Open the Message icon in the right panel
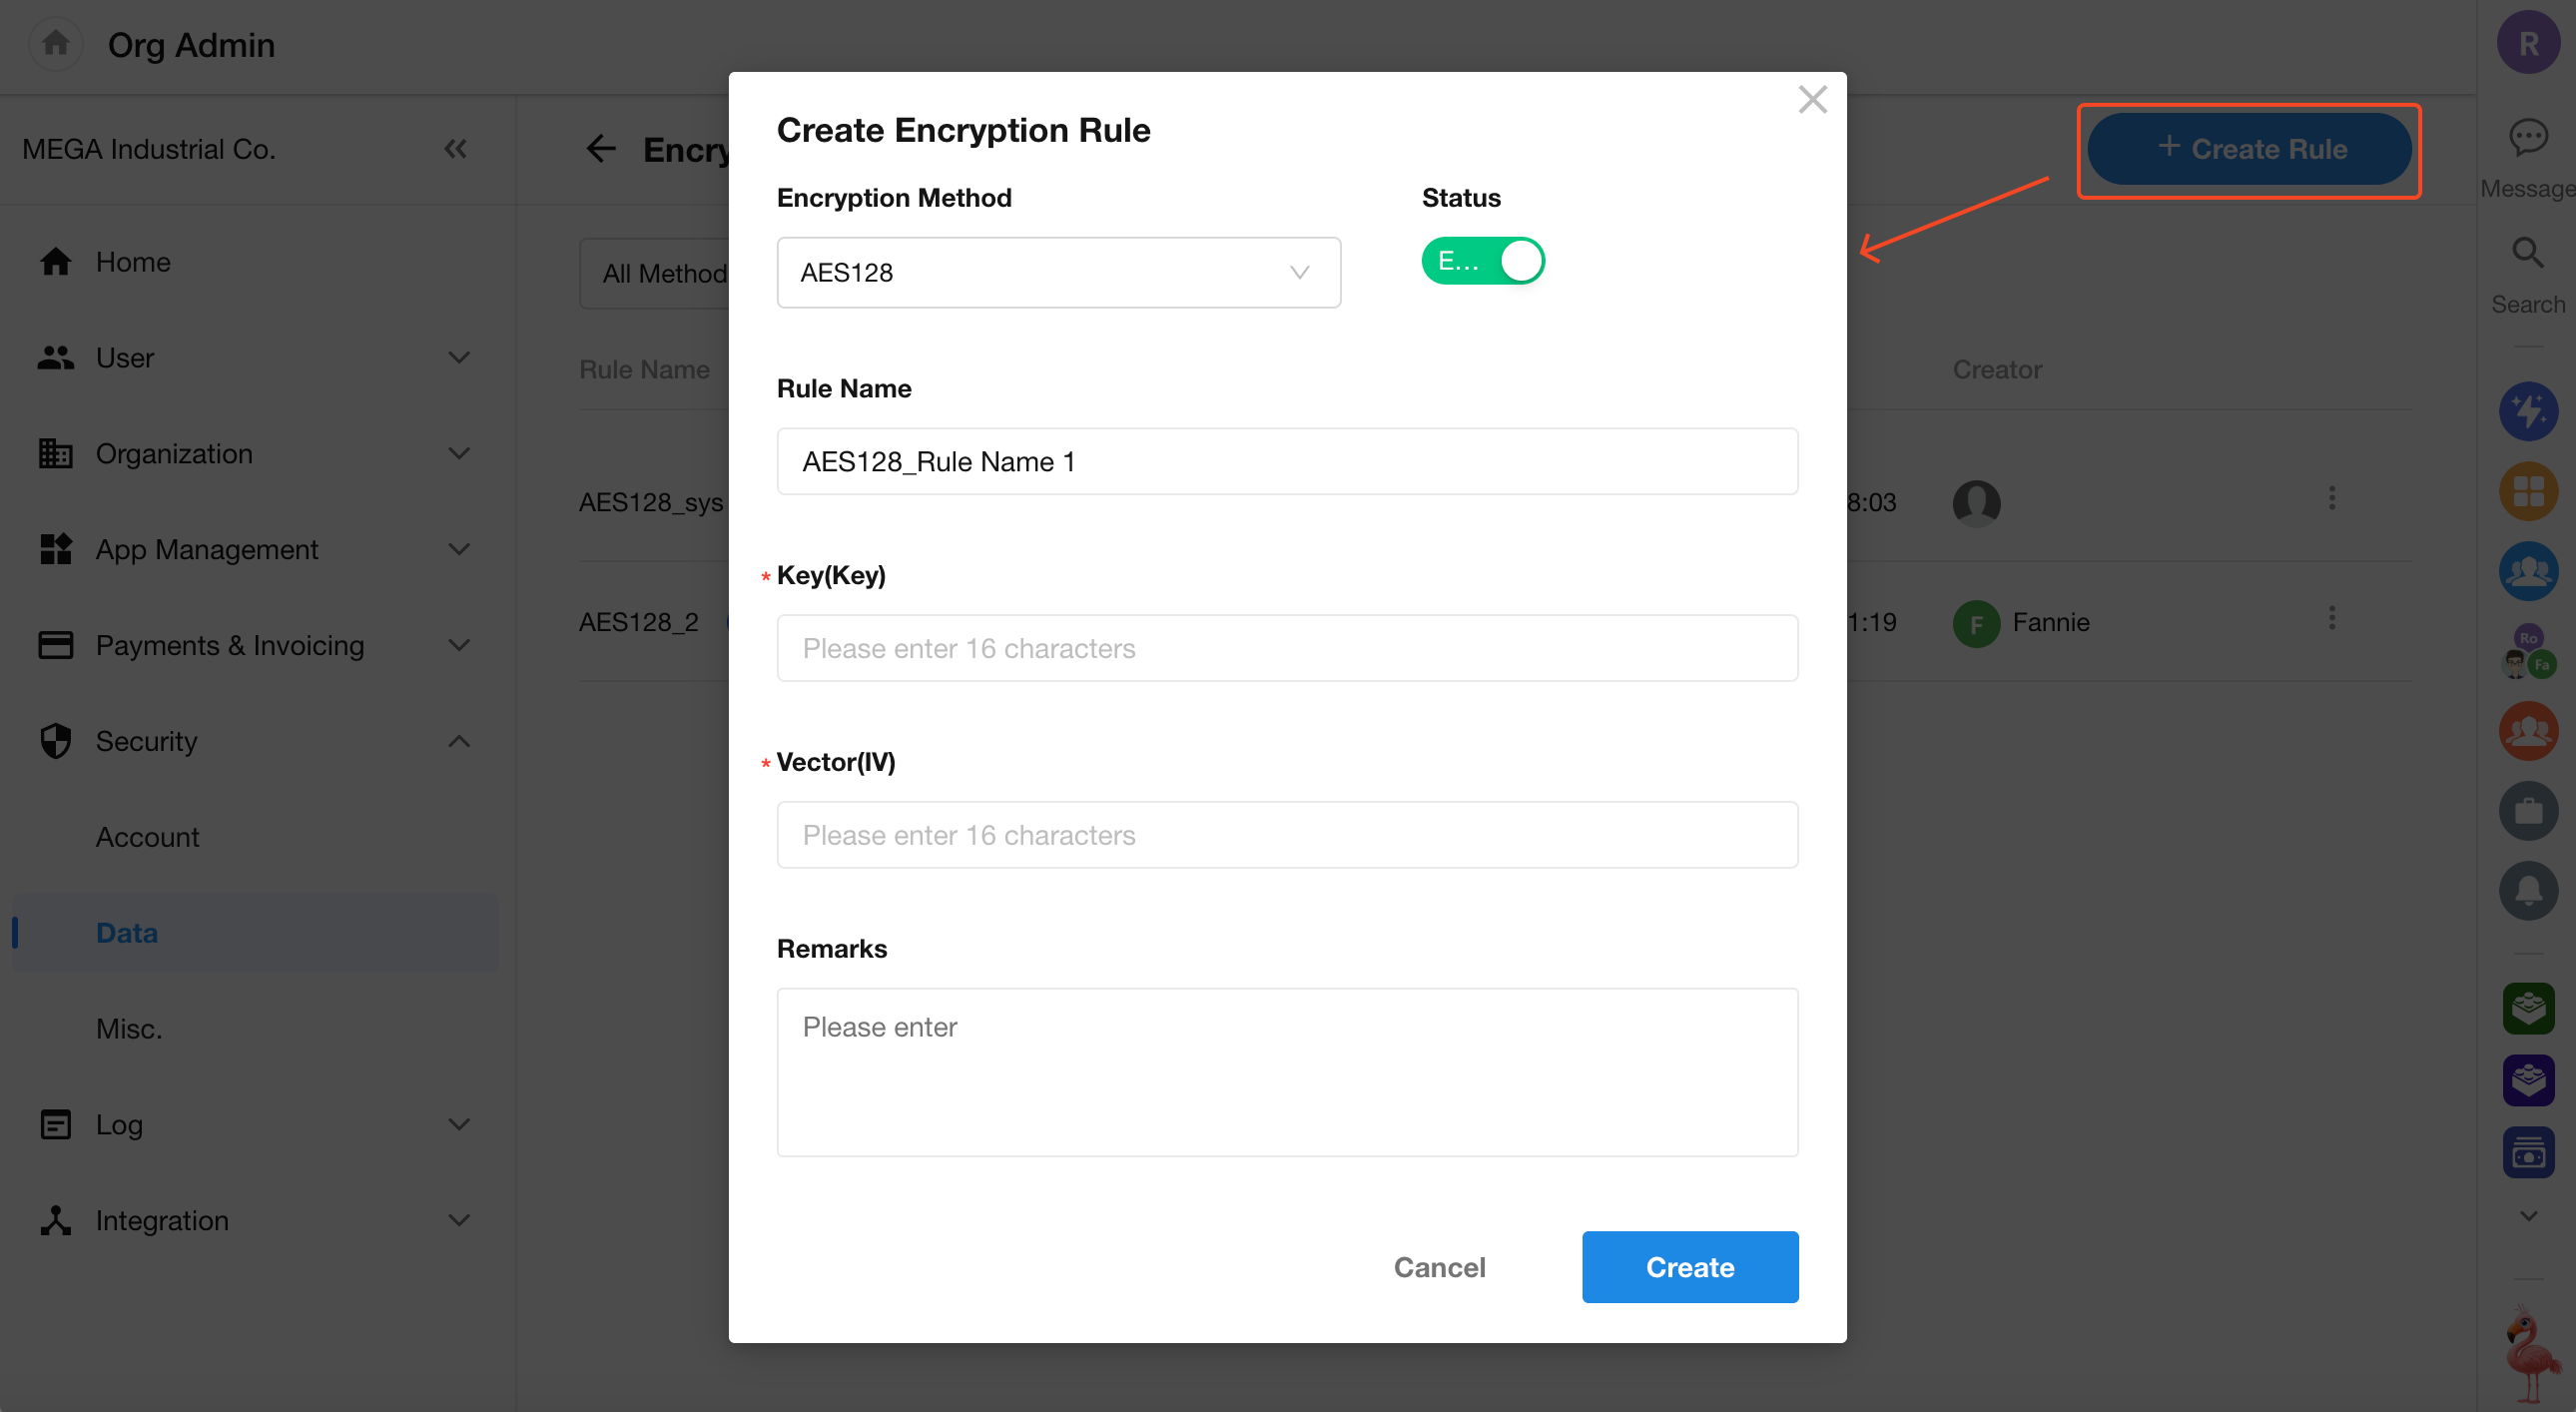 [x=2528, y=137]
